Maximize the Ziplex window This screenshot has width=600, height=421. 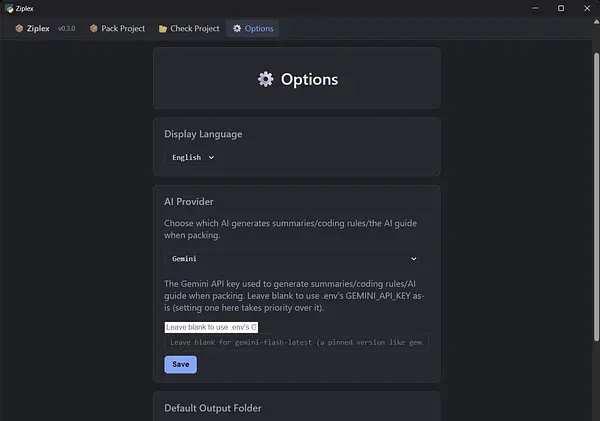[561, 8]
